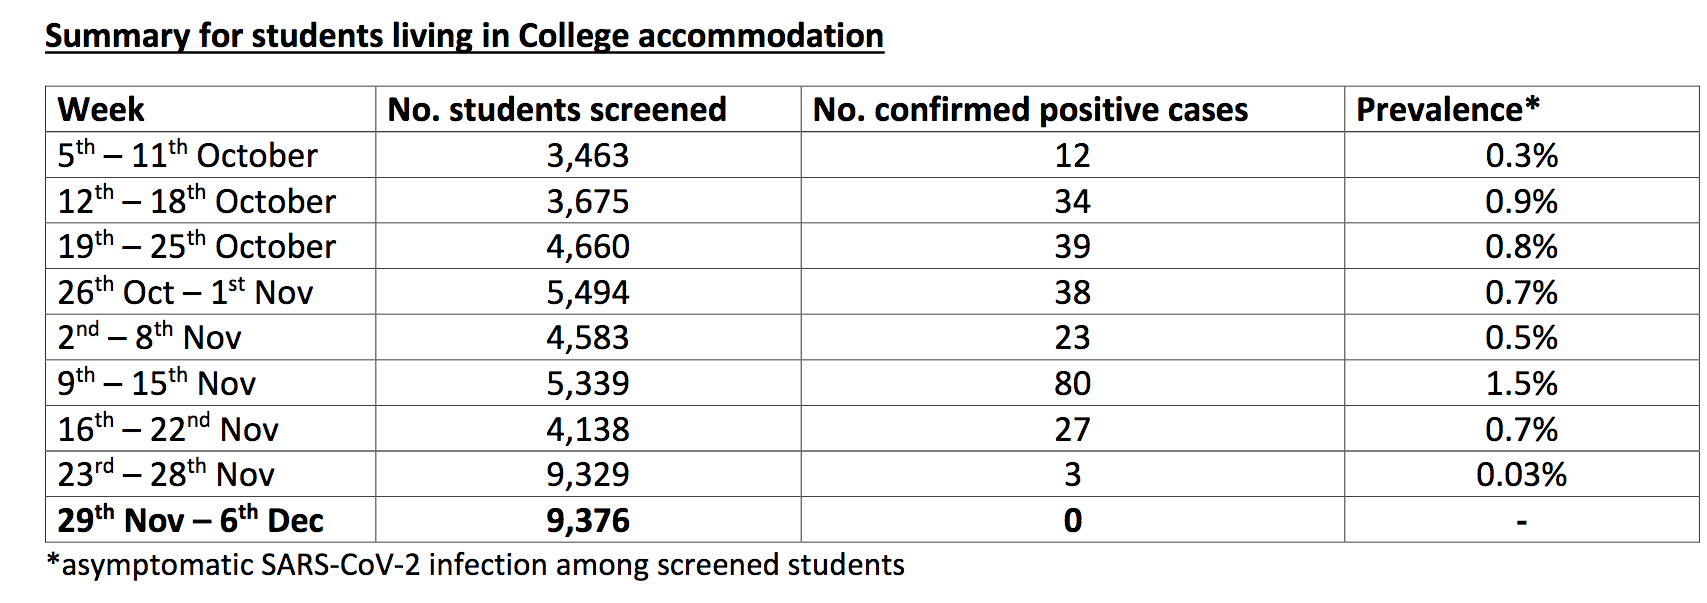Select the '19th – 25th October' row label

tap(196, 246)
